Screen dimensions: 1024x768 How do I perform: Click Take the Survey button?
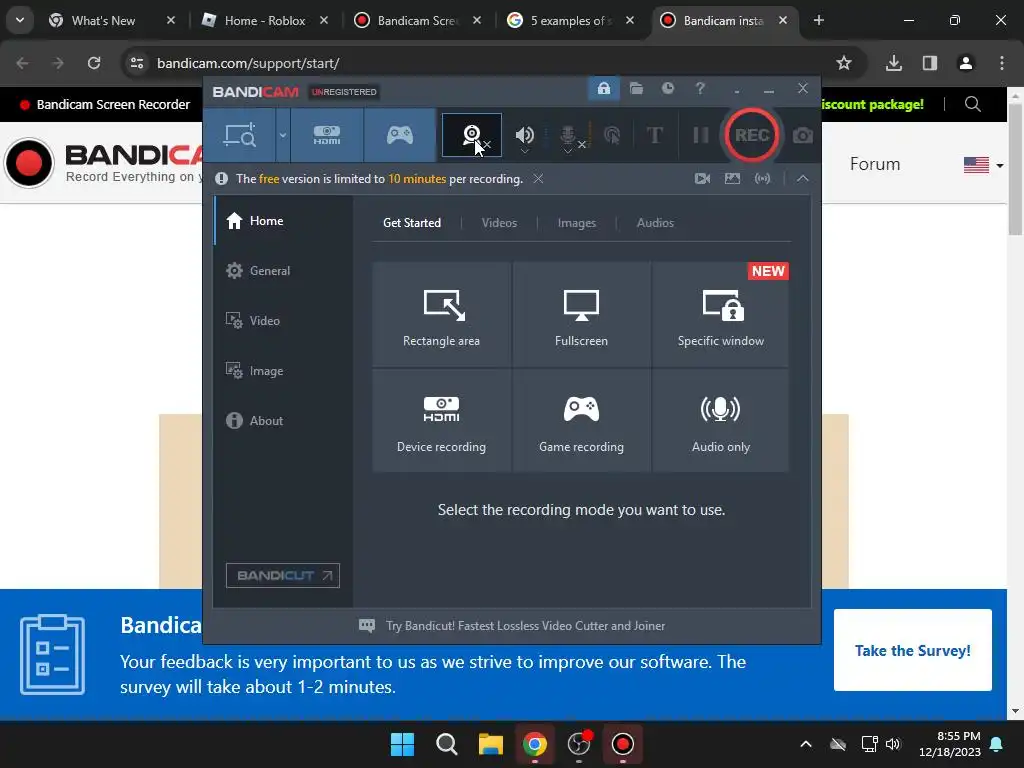[912, 650]
